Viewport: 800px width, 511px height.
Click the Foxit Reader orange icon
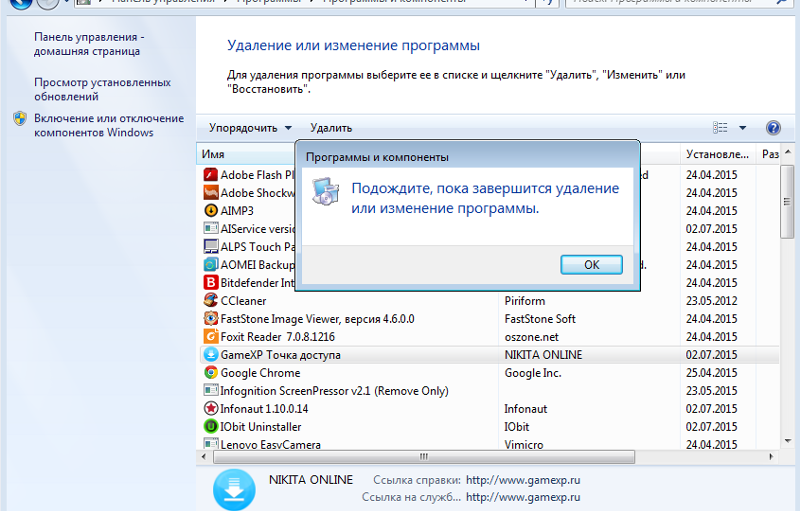point(211,337)
